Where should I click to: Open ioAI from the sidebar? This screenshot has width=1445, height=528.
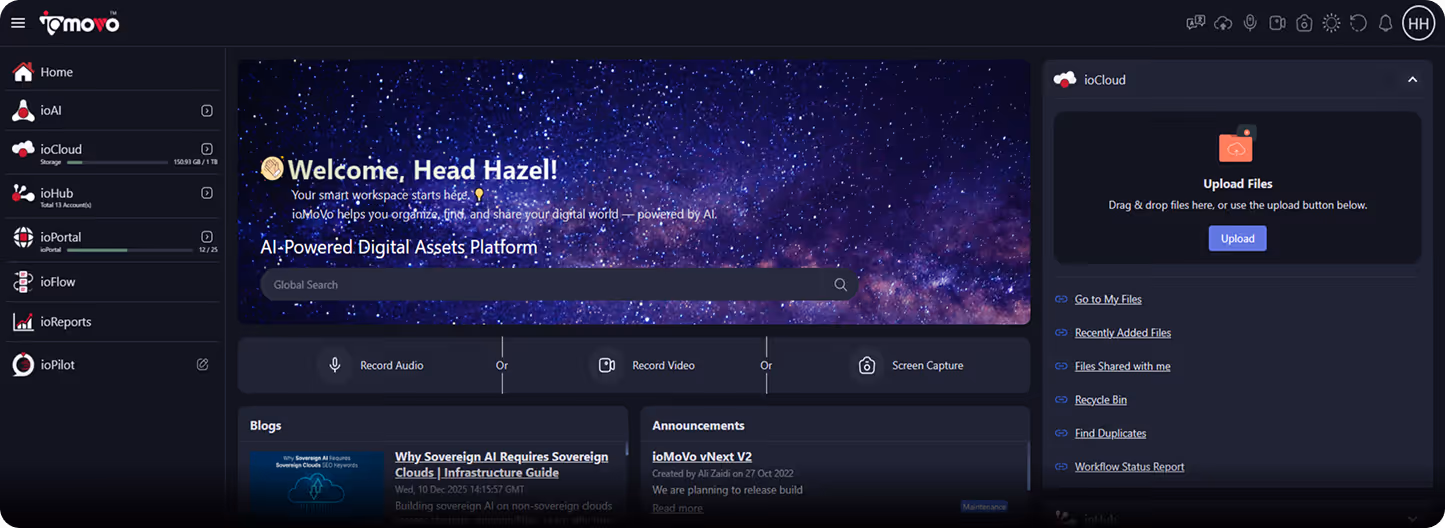51,111
